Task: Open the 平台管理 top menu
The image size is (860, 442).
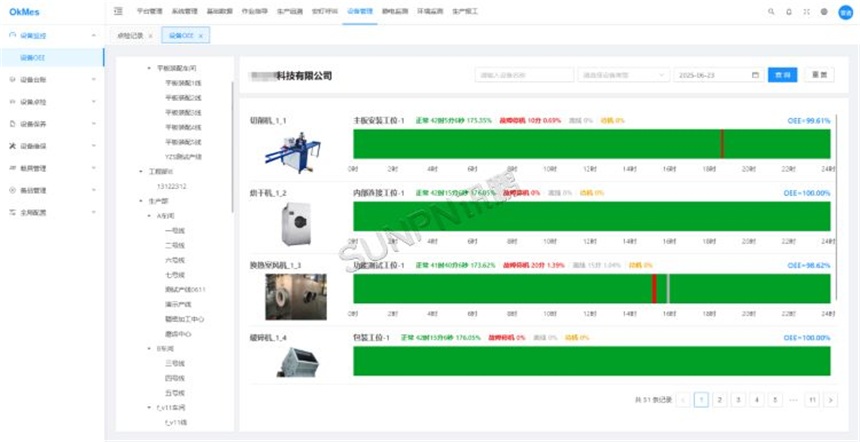Action: 149,11
